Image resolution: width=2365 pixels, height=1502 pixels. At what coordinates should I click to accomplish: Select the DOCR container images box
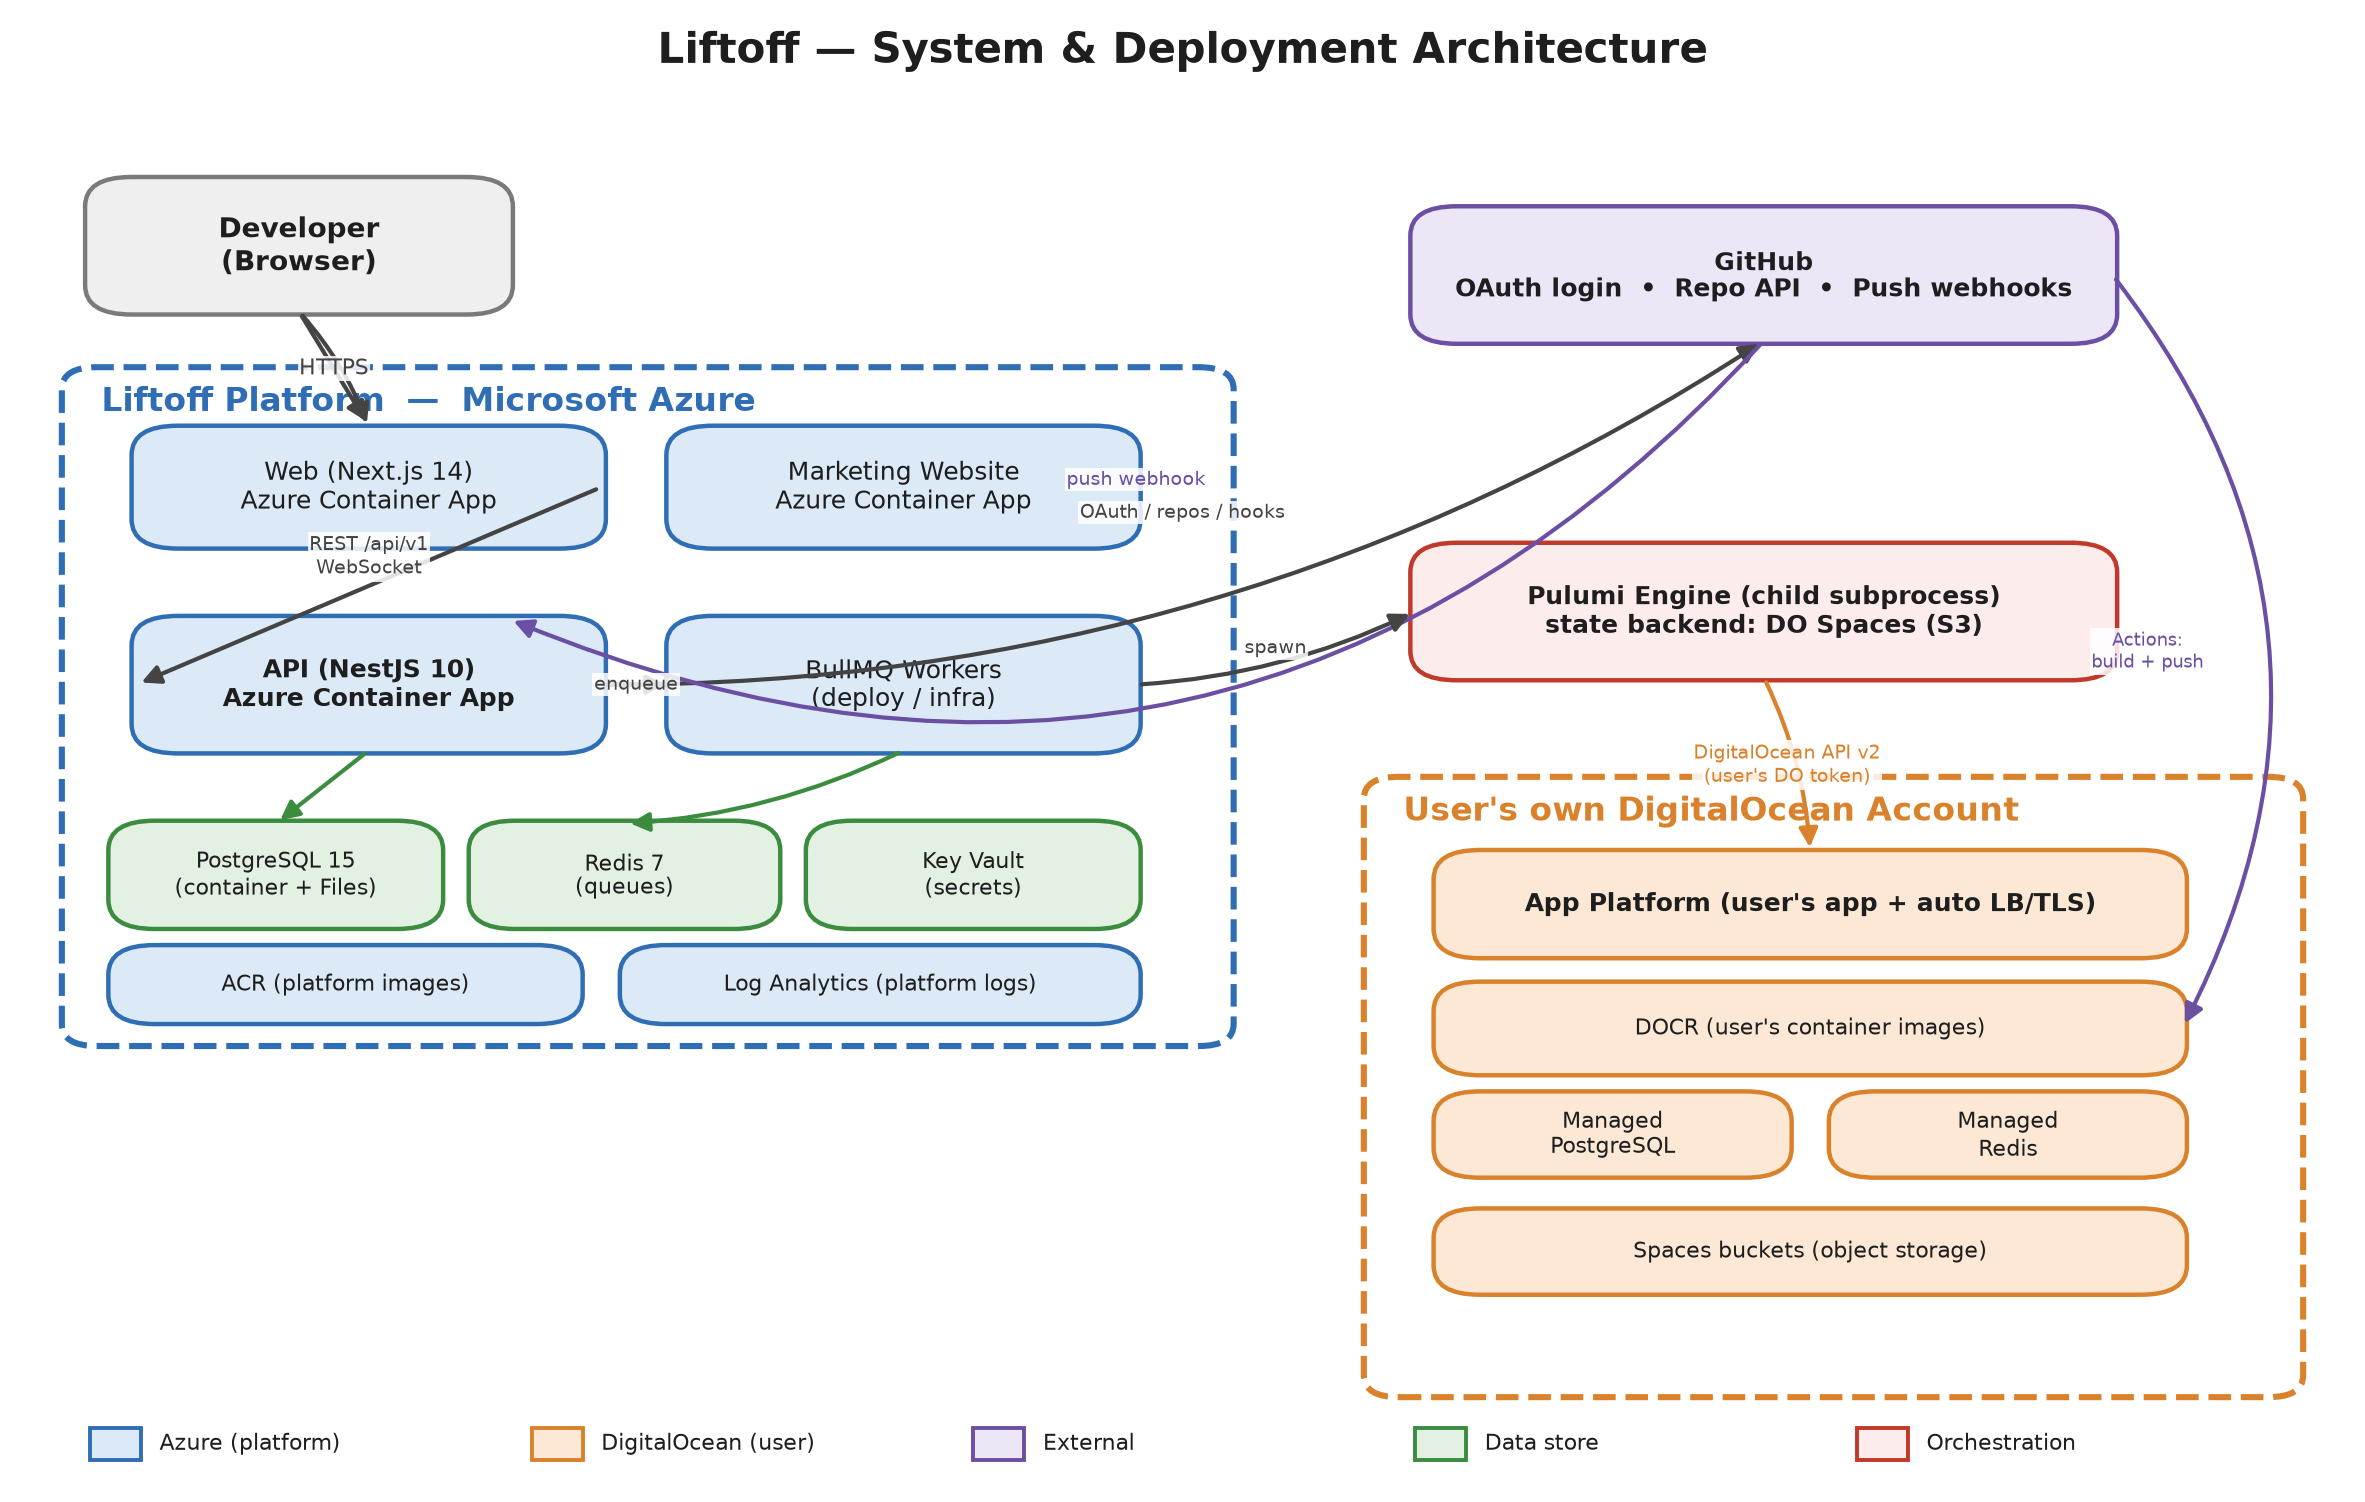[1810, 1028]
